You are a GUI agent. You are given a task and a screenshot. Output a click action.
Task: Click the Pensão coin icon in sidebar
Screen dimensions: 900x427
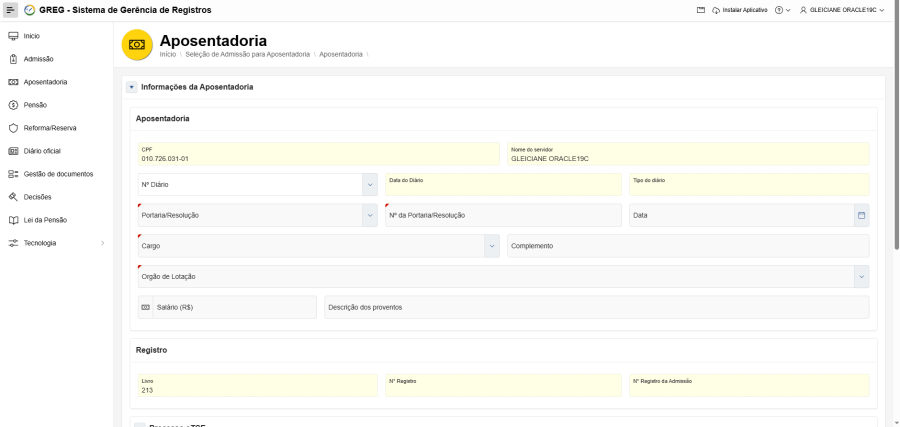pos(13,105)
